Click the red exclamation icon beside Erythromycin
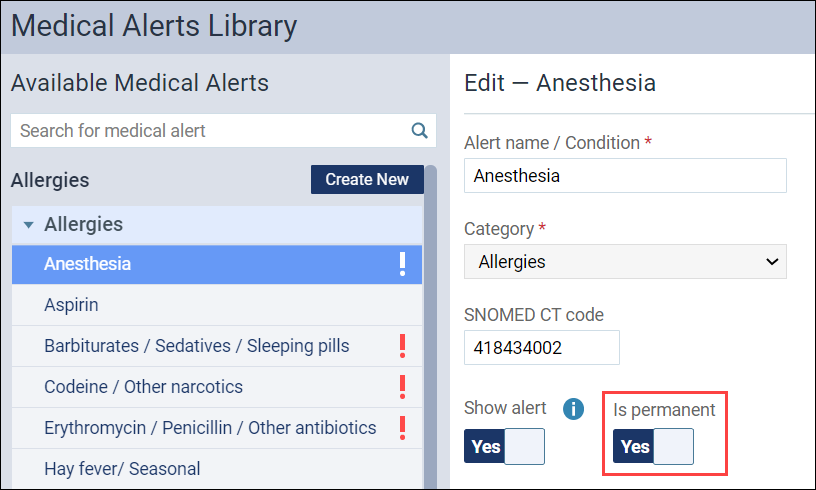Viewport: 816px width, 490px height. pos(402,428)
